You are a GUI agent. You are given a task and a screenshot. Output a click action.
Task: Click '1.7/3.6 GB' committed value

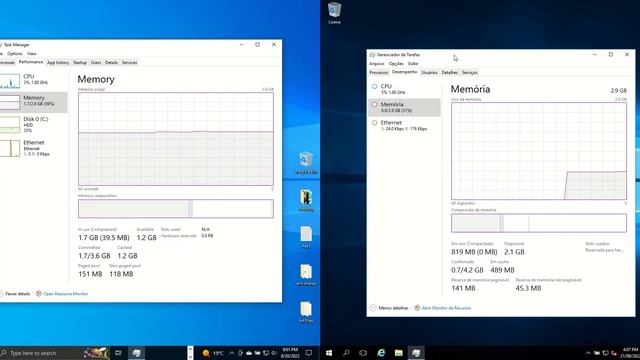(x=94, y=256)
